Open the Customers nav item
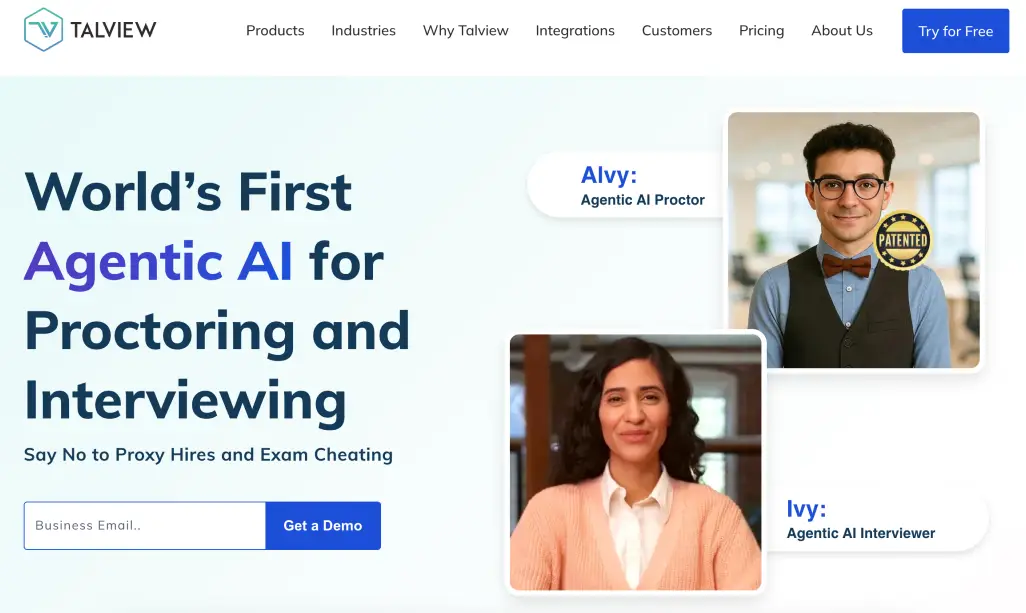Viewport: 1026px width, 613px height. (x=677, y=31)
